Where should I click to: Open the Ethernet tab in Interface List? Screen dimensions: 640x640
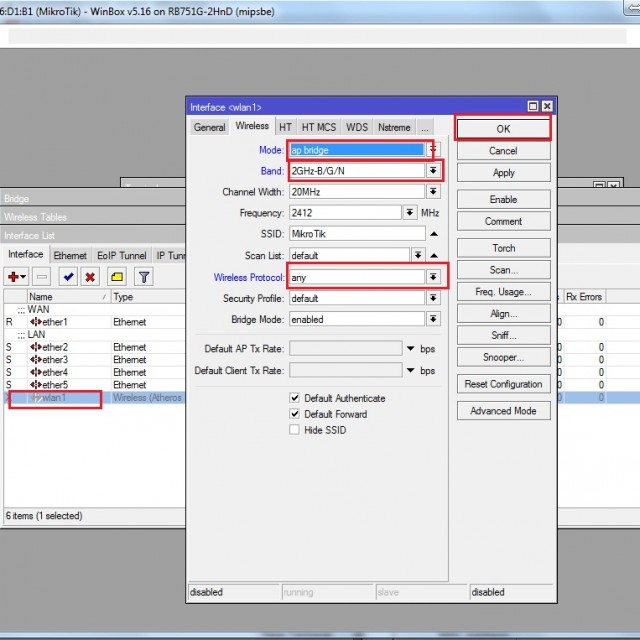pyautogui.click(x=70, y=256)
